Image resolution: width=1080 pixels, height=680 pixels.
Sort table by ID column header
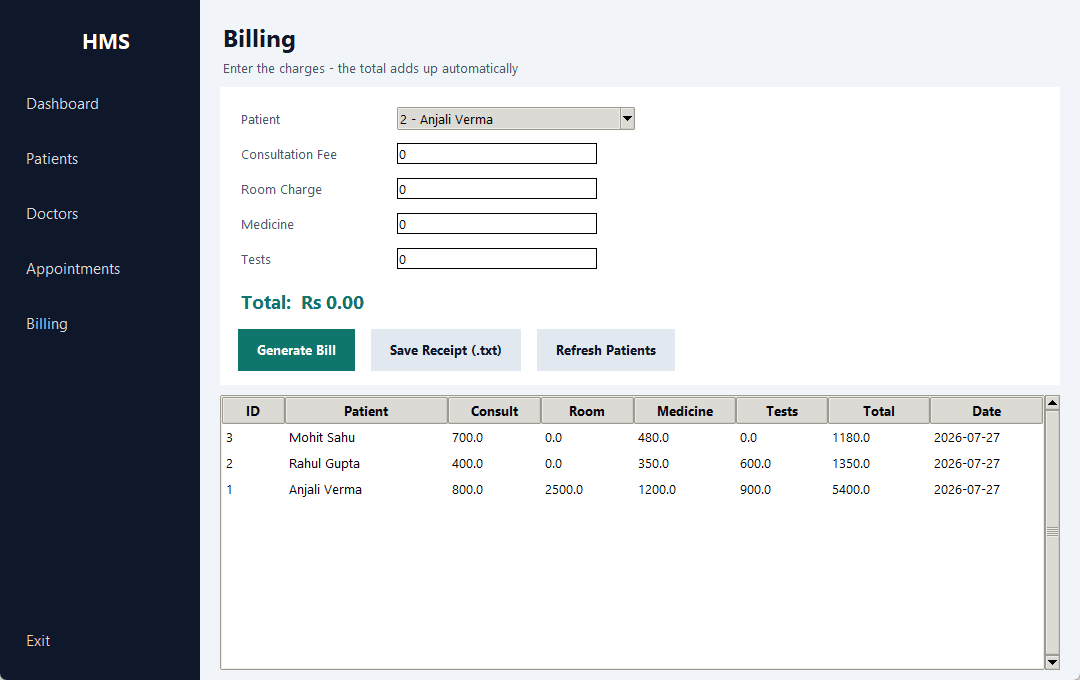coord(253,411)
